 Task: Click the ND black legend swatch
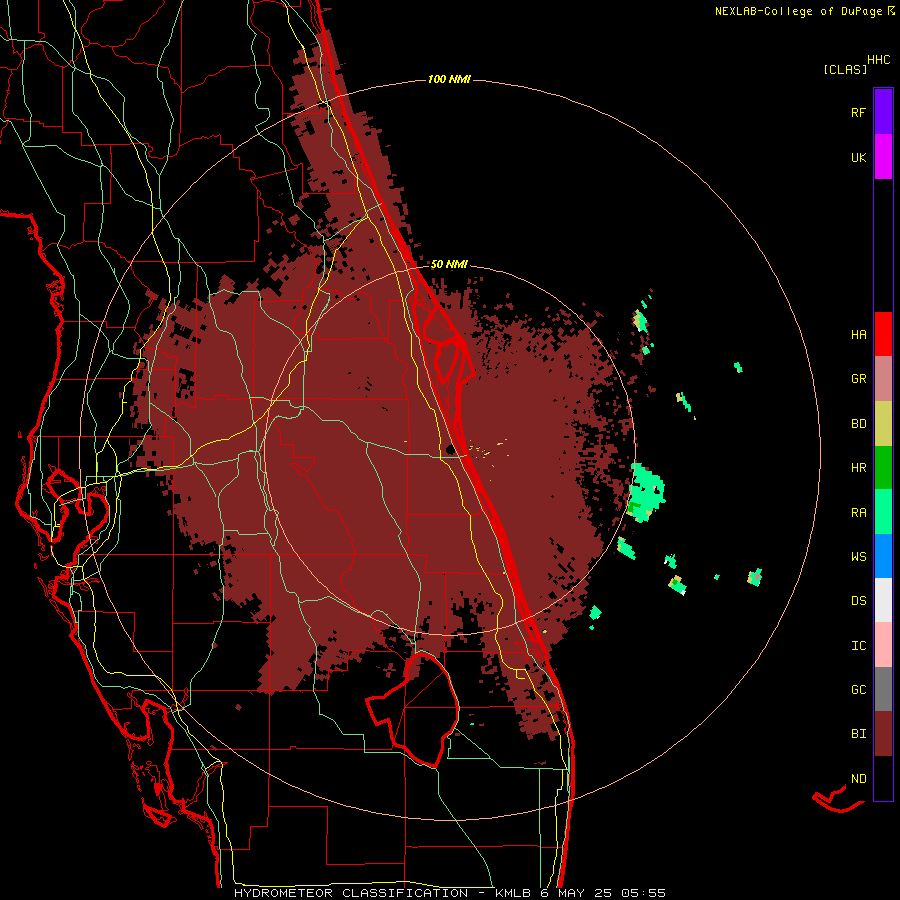883,778
